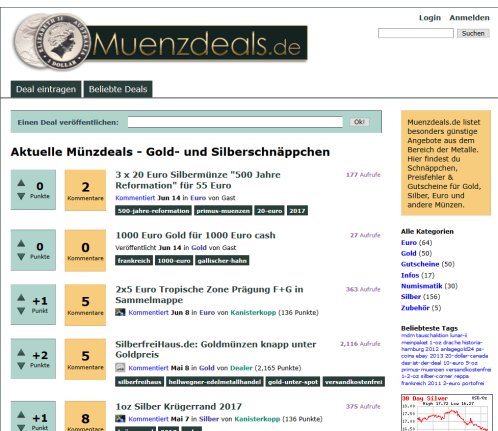Select the frankreich tag
The height and width of the screenshot is (431, 498).
click(x=134, y=261)
